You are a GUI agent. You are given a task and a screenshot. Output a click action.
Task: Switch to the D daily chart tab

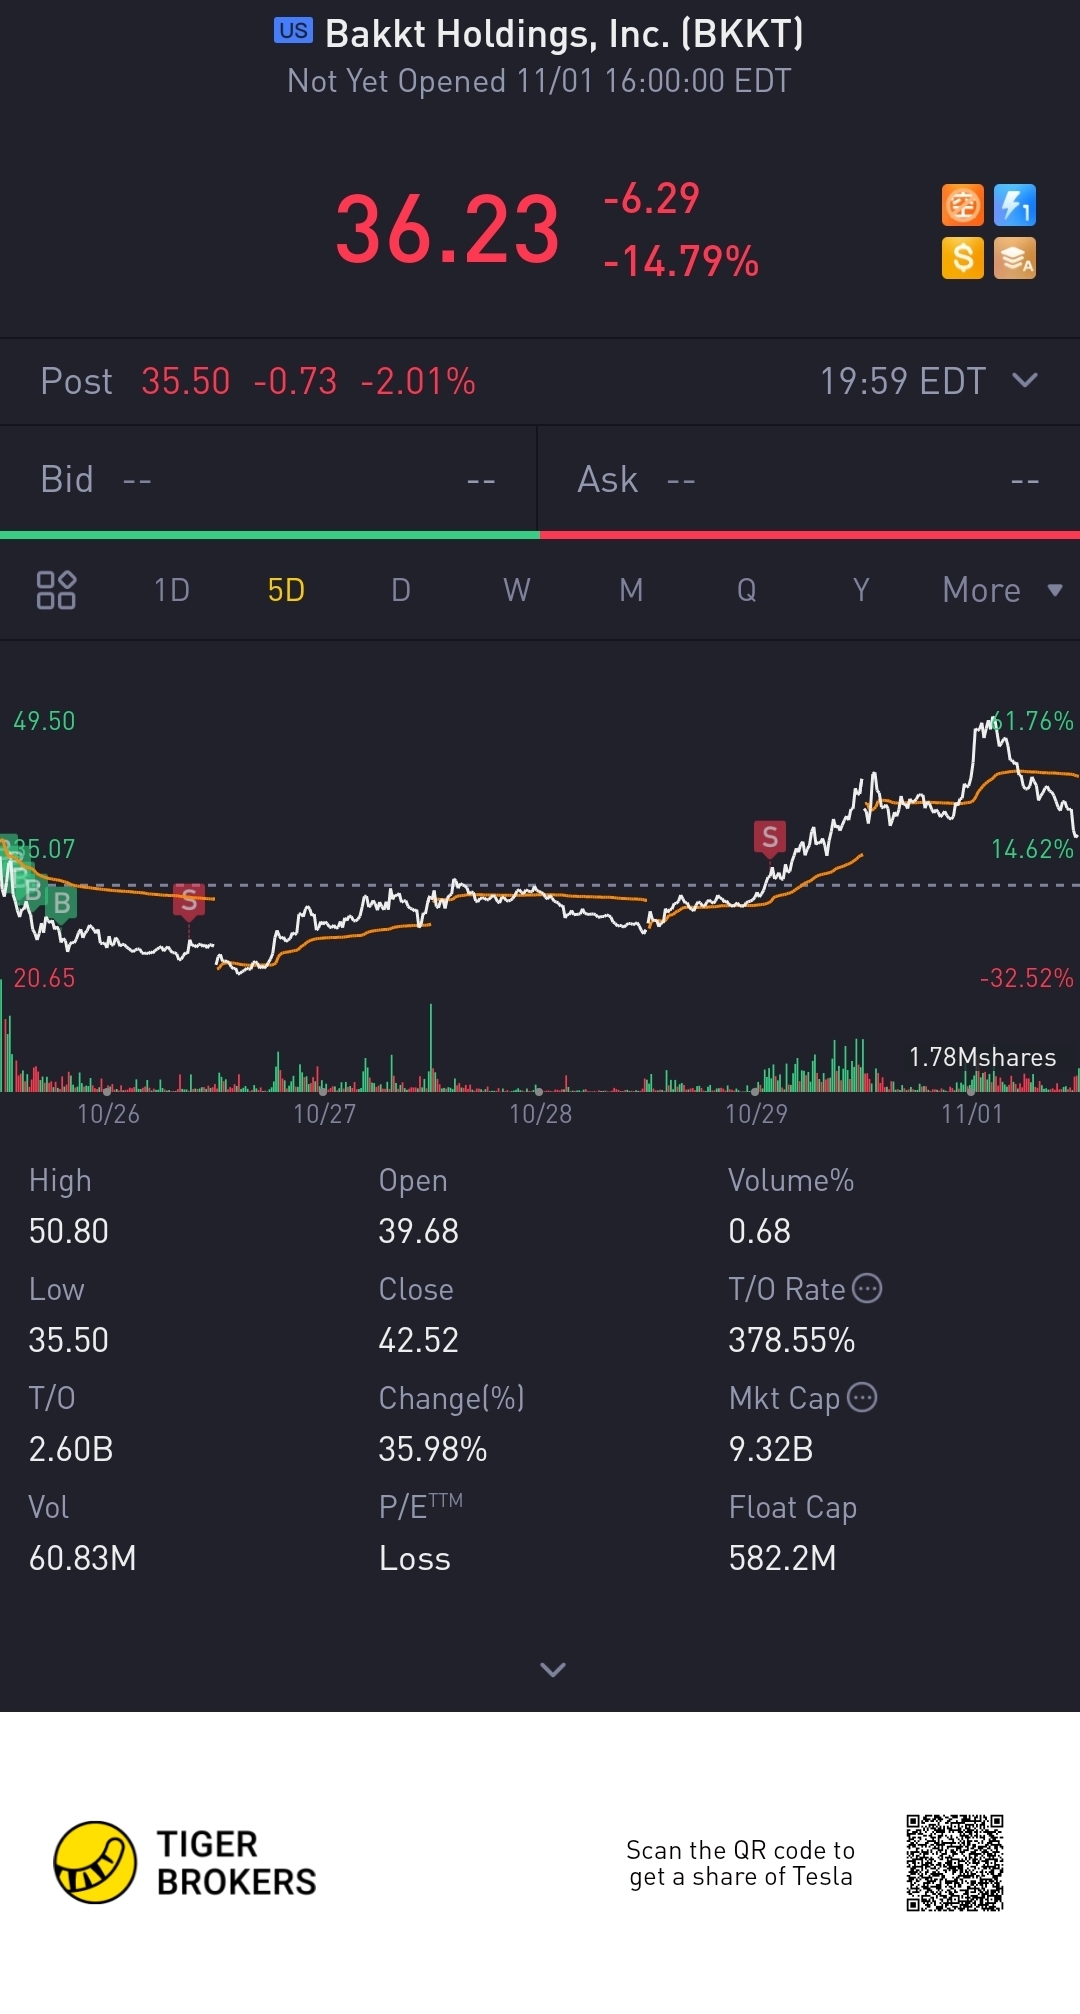pyautogui.click(x=401, y=590)
